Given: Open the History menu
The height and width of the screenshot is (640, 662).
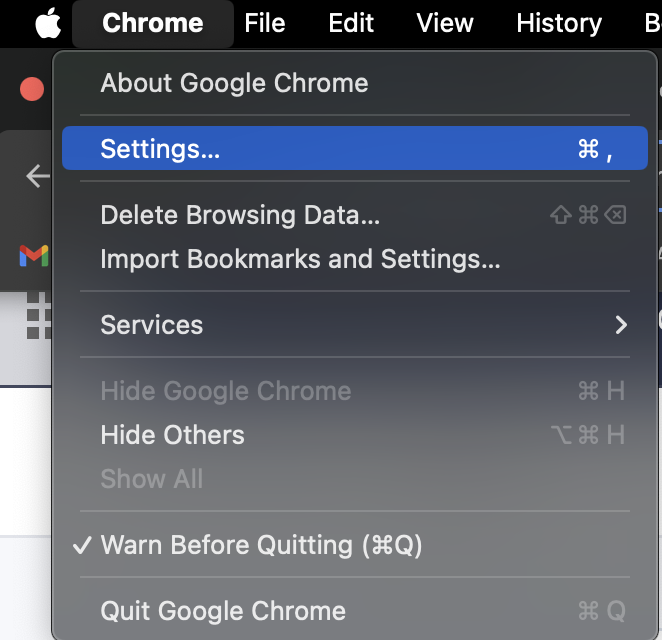Looking at the screenshot, I should coord(559,23).
